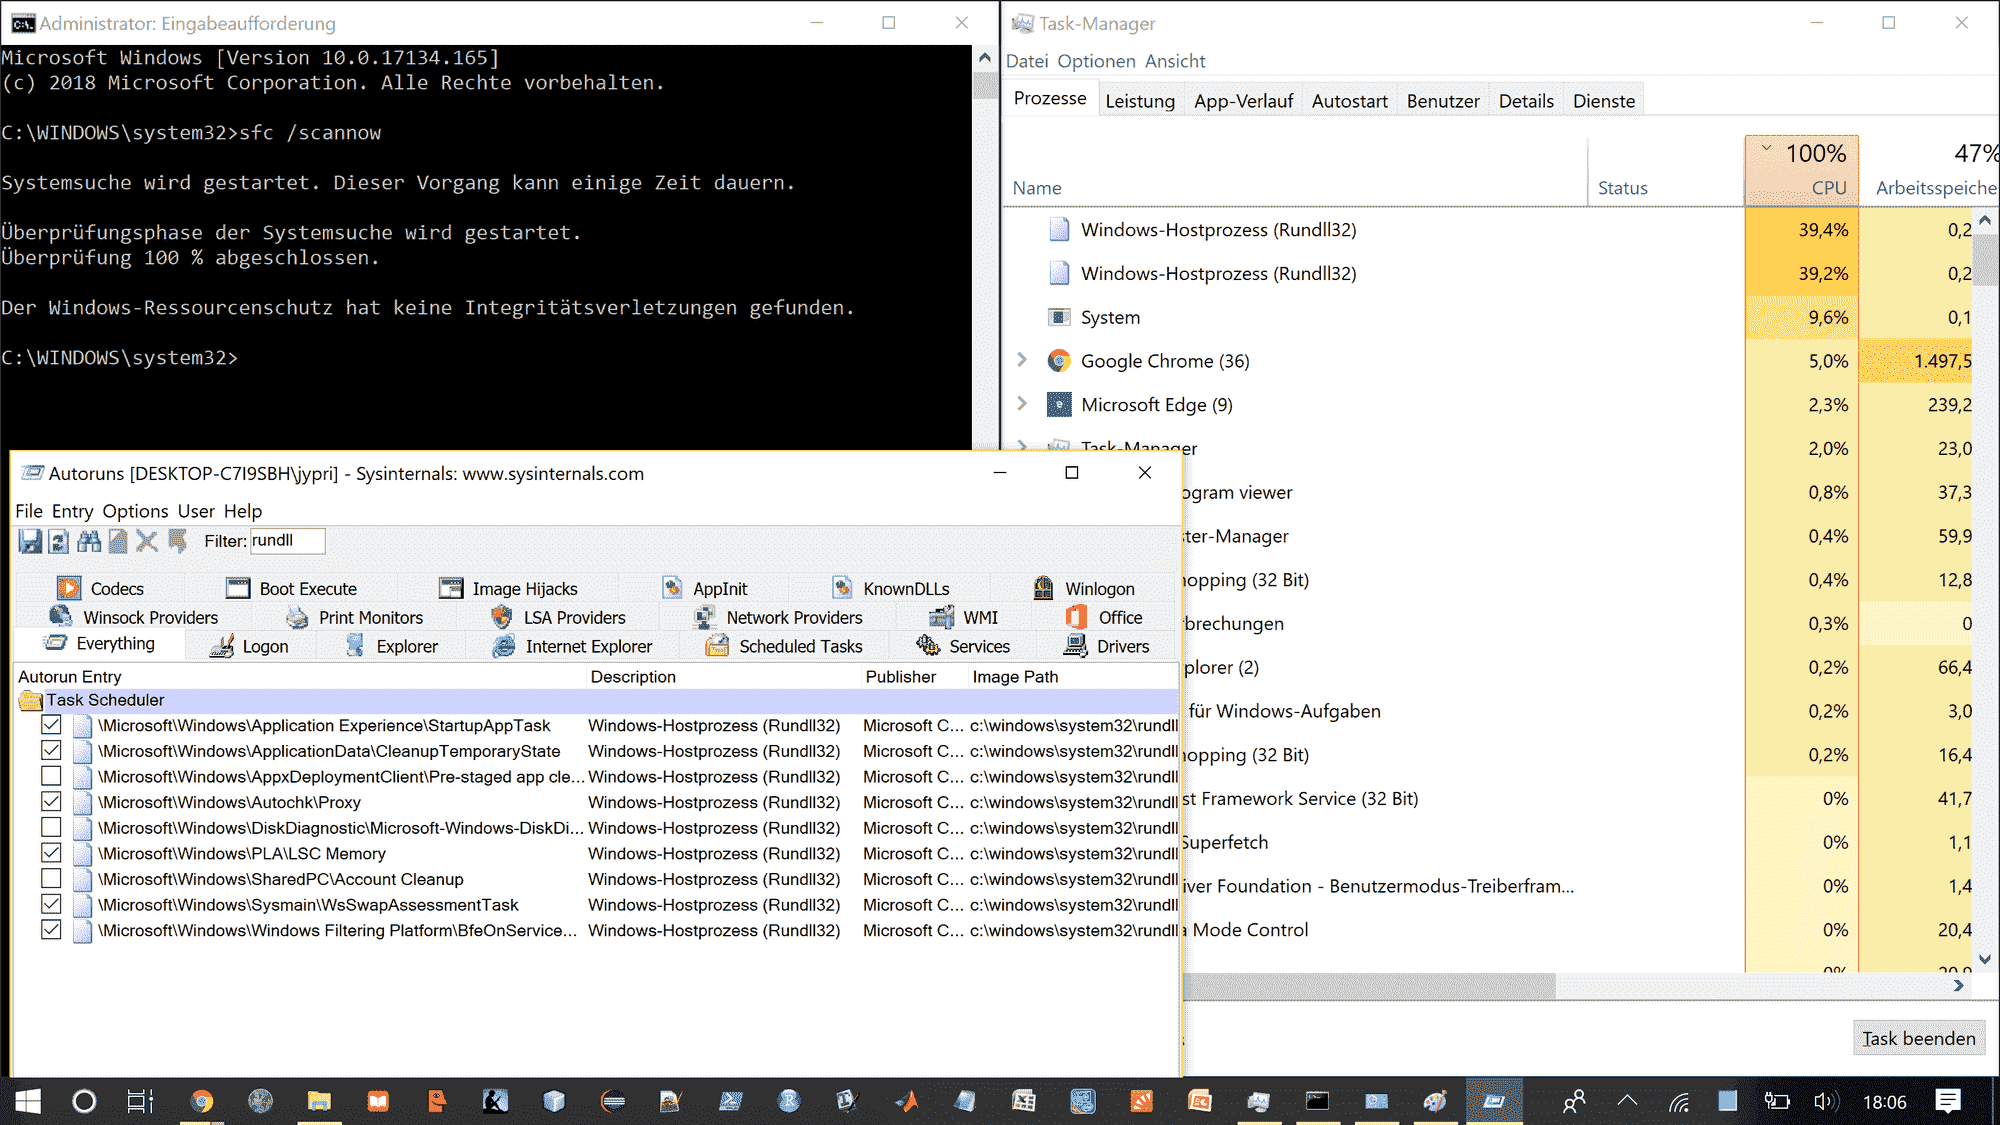2000x1125 pixels.
Task: Open the Winsock Providers tab
Action: (x=133, y=617)
